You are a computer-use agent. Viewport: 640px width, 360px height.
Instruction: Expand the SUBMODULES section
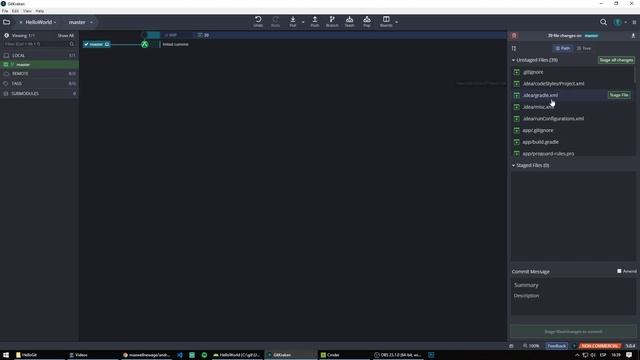39,93
